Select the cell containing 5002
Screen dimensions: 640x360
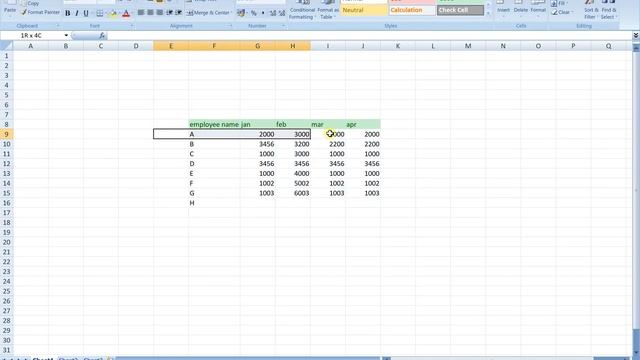pos(293,183)
